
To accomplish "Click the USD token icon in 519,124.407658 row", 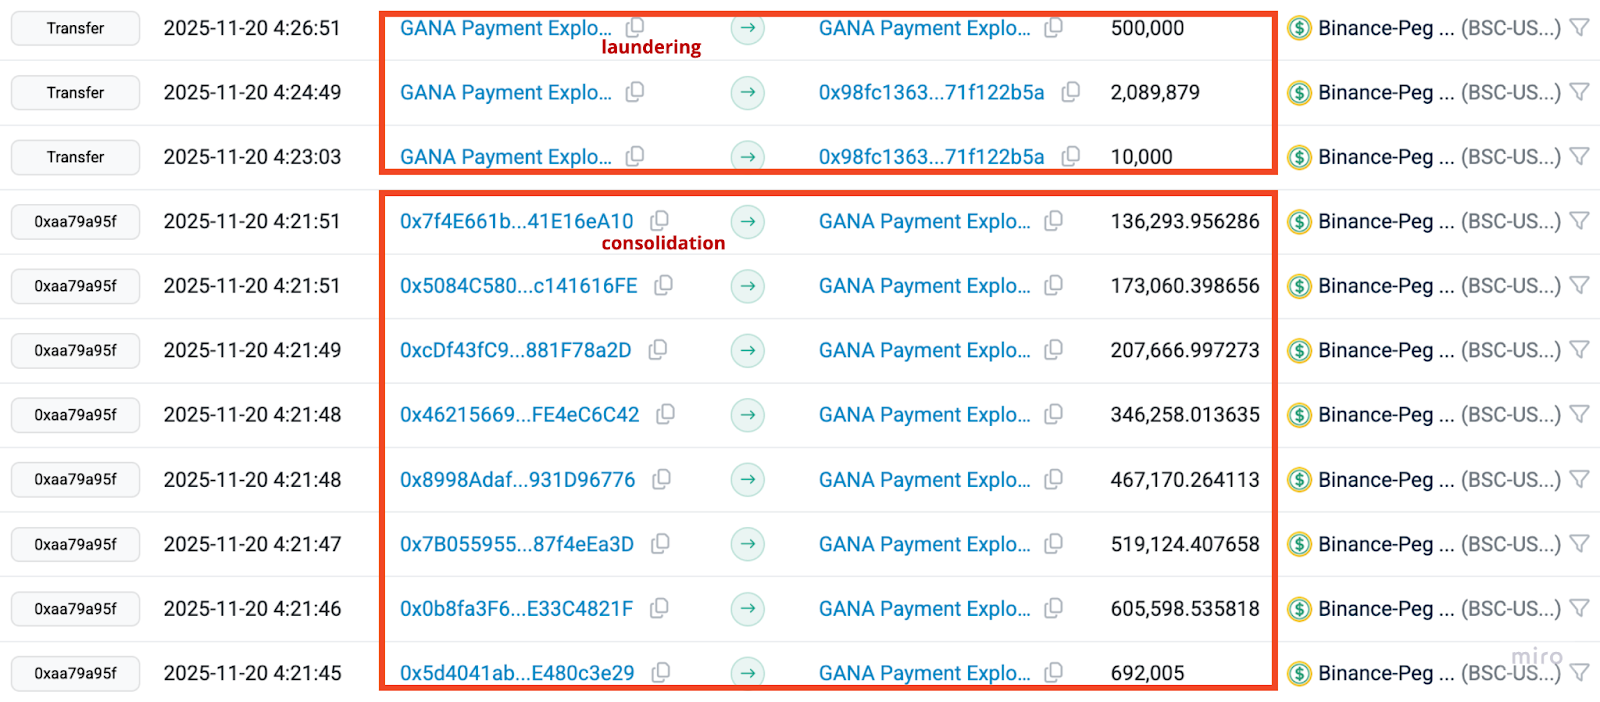I will (1299, 544).
